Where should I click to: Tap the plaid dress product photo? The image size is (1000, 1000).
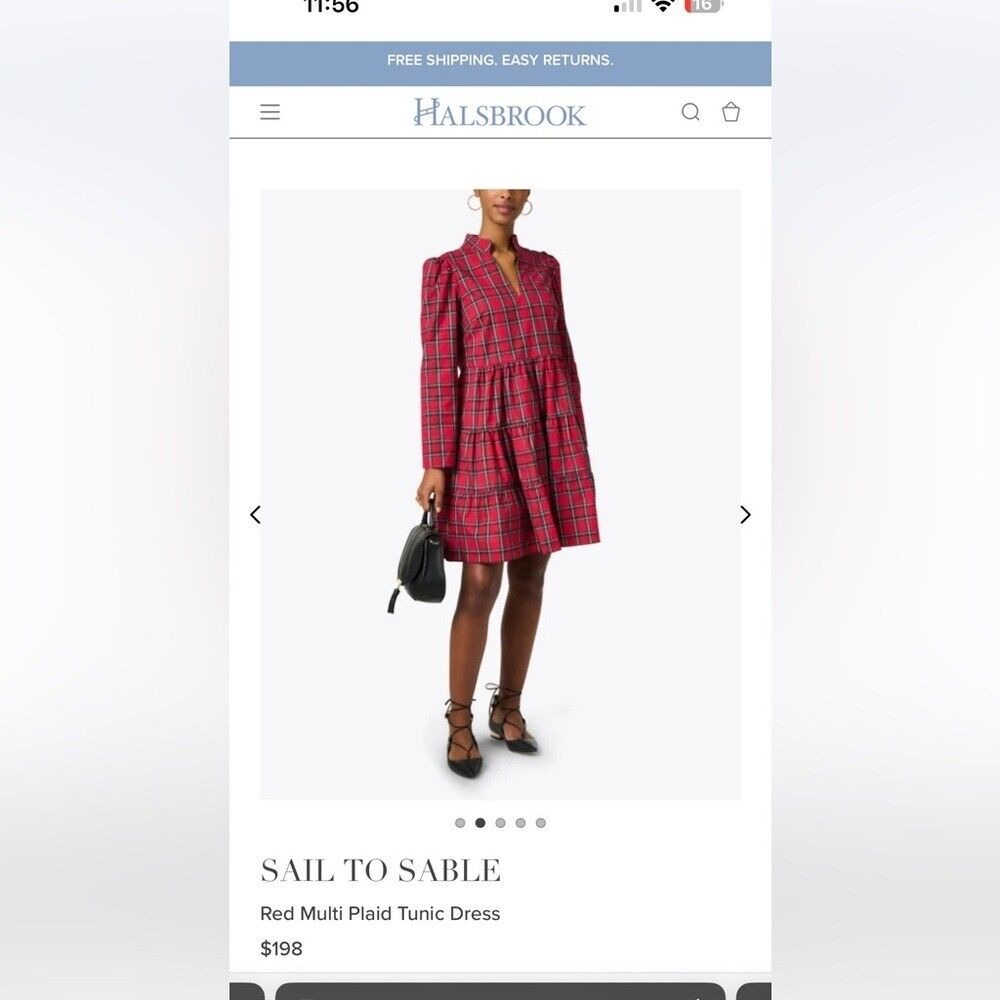click(x=500, y=494)
